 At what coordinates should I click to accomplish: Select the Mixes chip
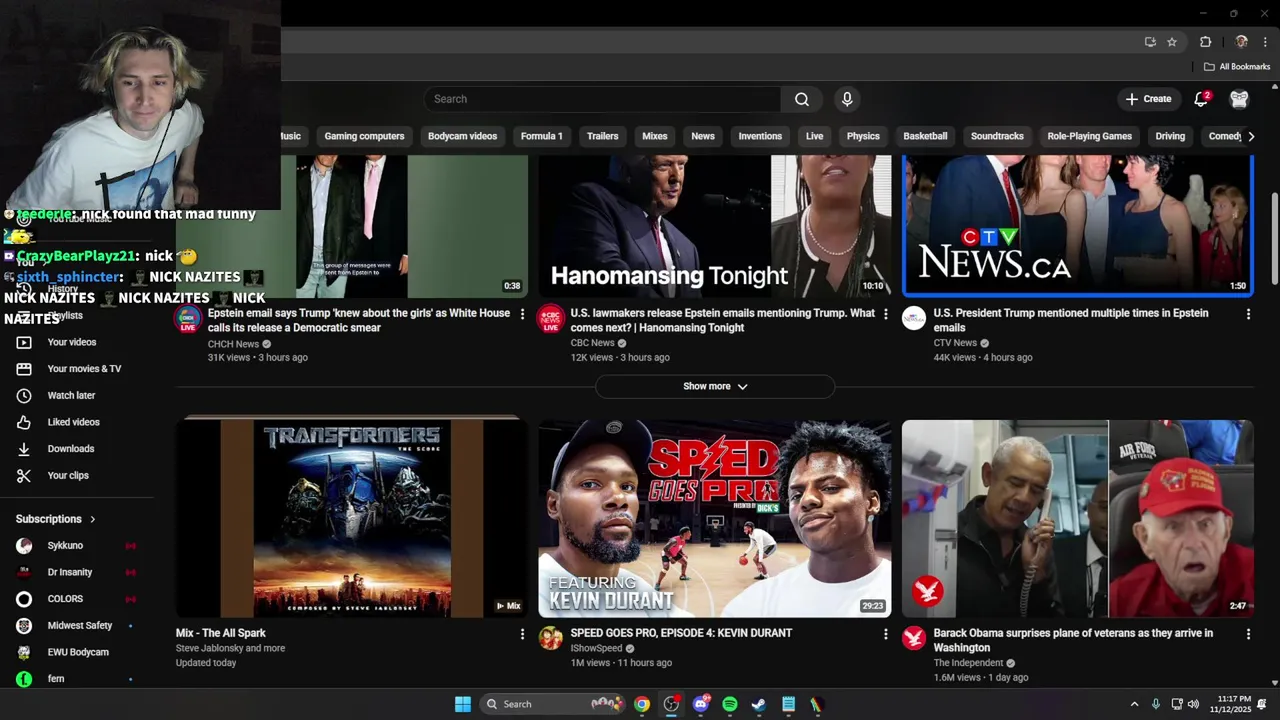point(654,136)
